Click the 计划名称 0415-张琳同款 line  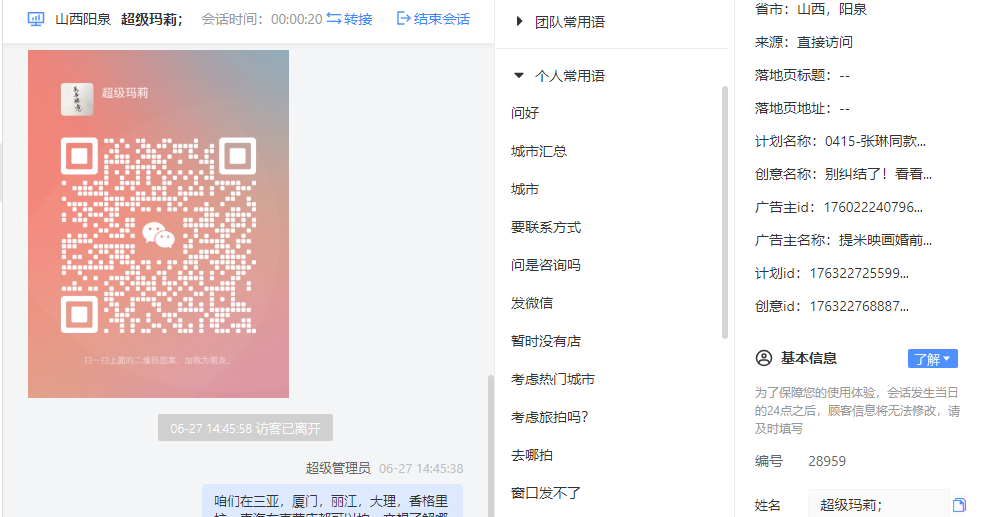[840, 141]
